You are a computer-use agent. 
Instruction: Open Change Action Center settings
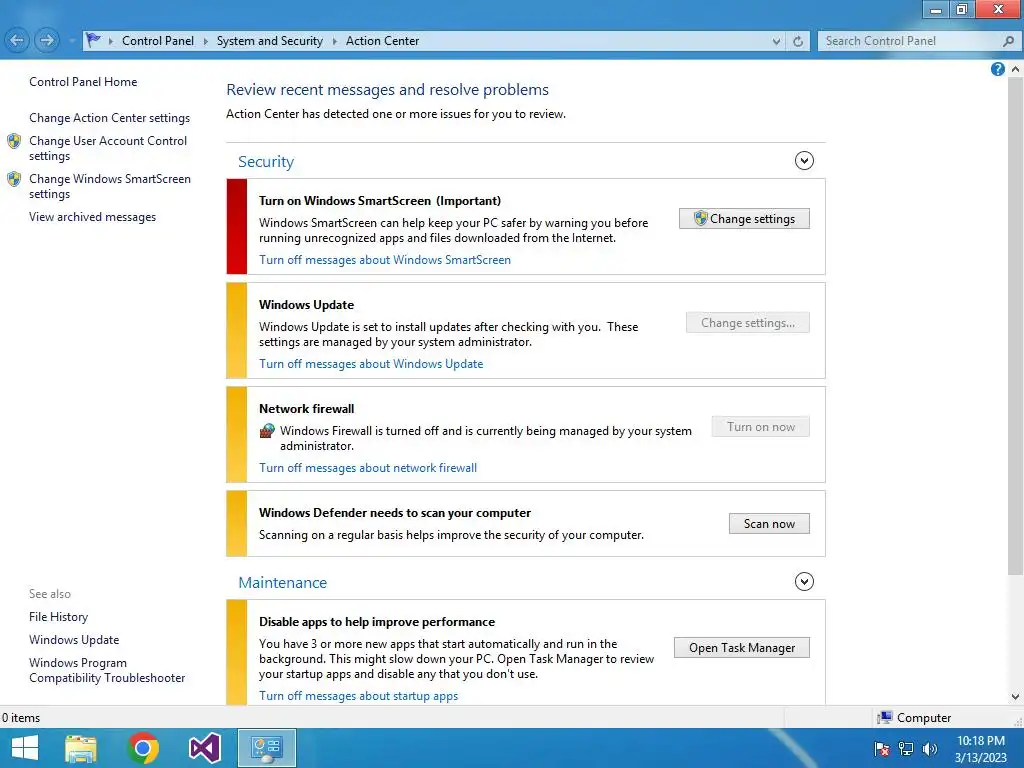point(110,118)
